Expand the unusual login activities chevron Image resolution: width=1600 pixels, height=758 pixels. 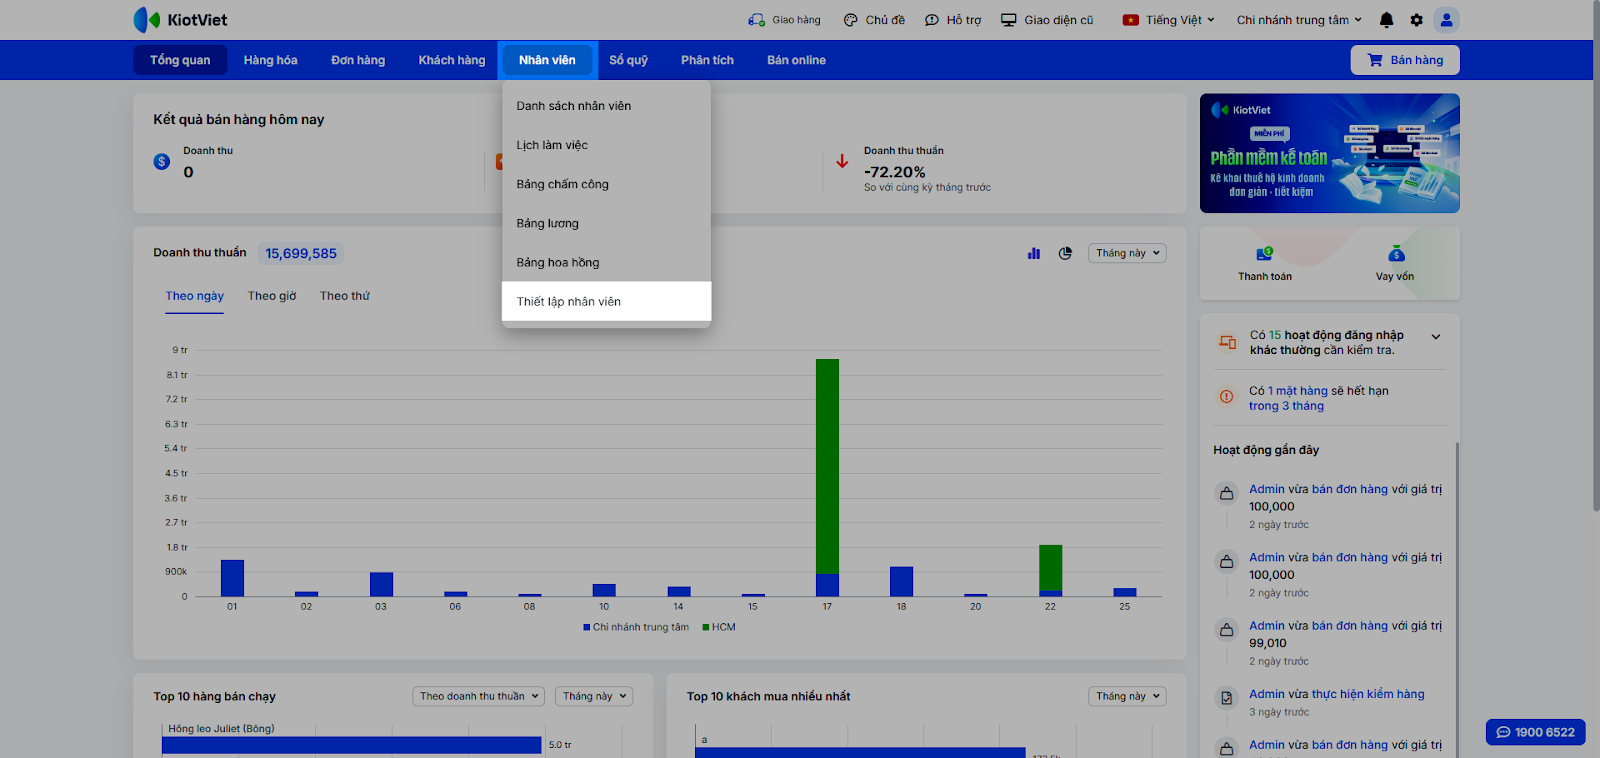coord(1436,337)
